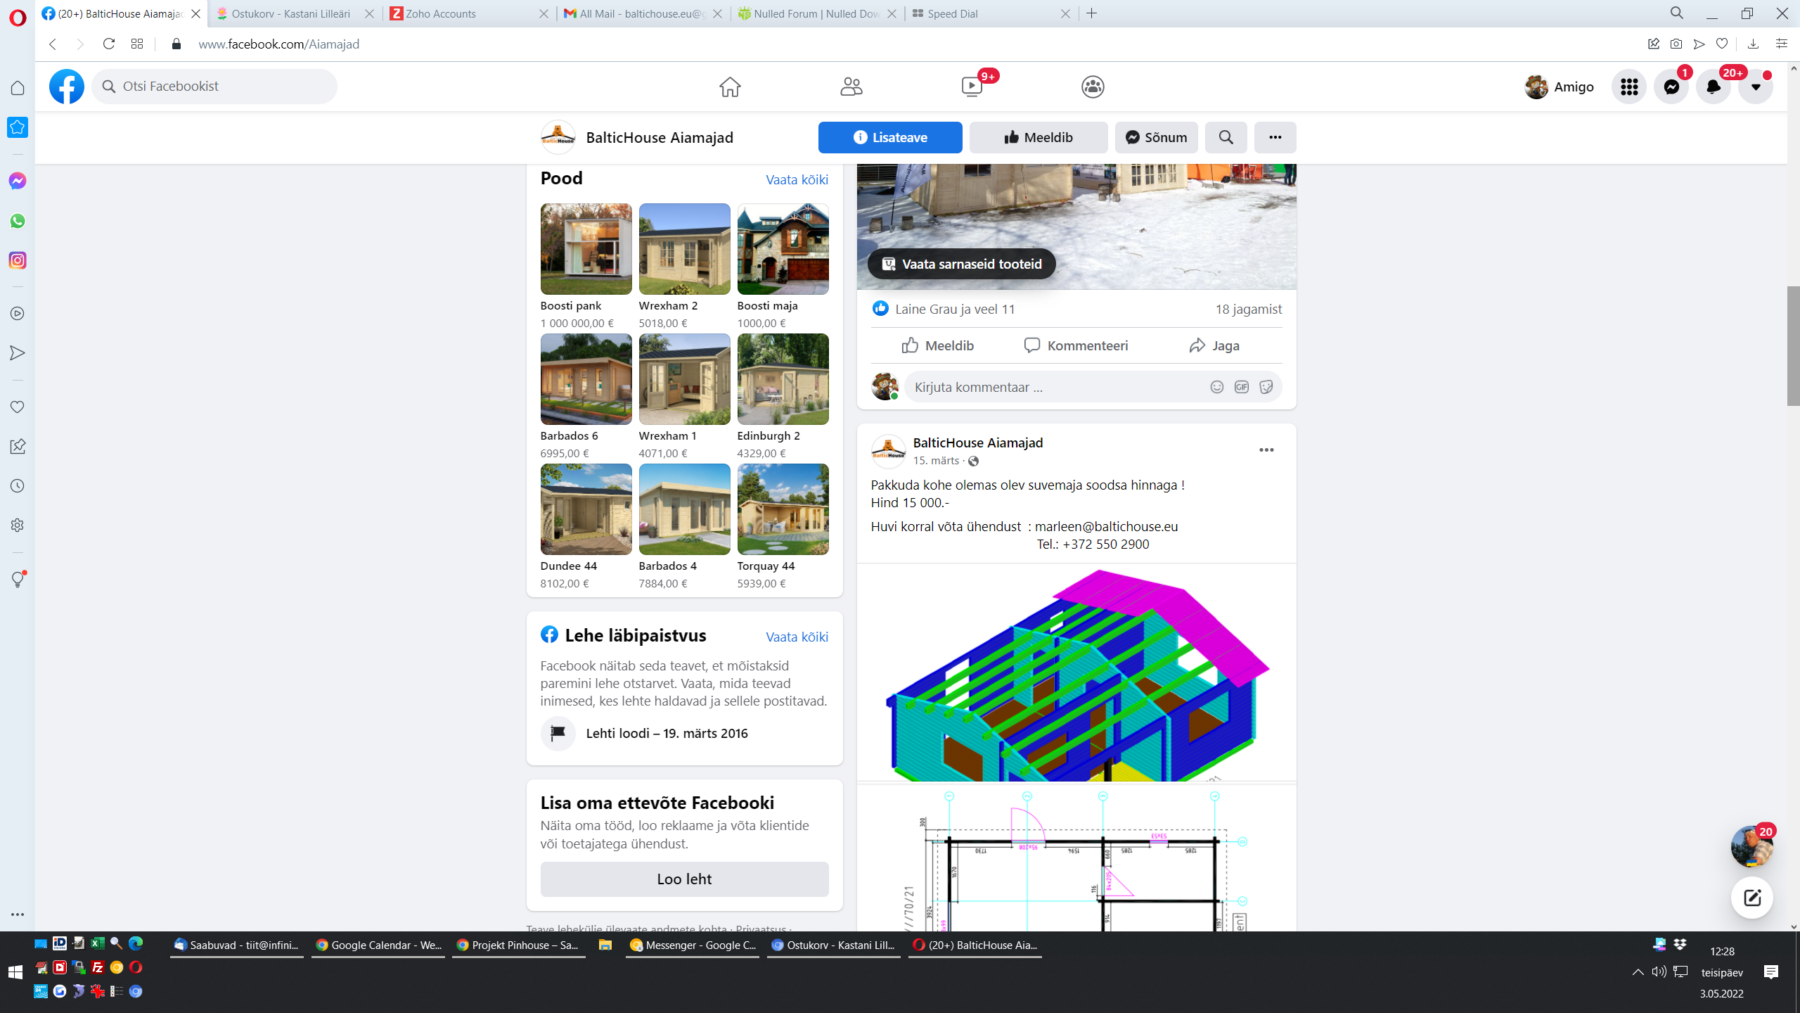Open Messenger in the Facebook header

(1671, 87)
